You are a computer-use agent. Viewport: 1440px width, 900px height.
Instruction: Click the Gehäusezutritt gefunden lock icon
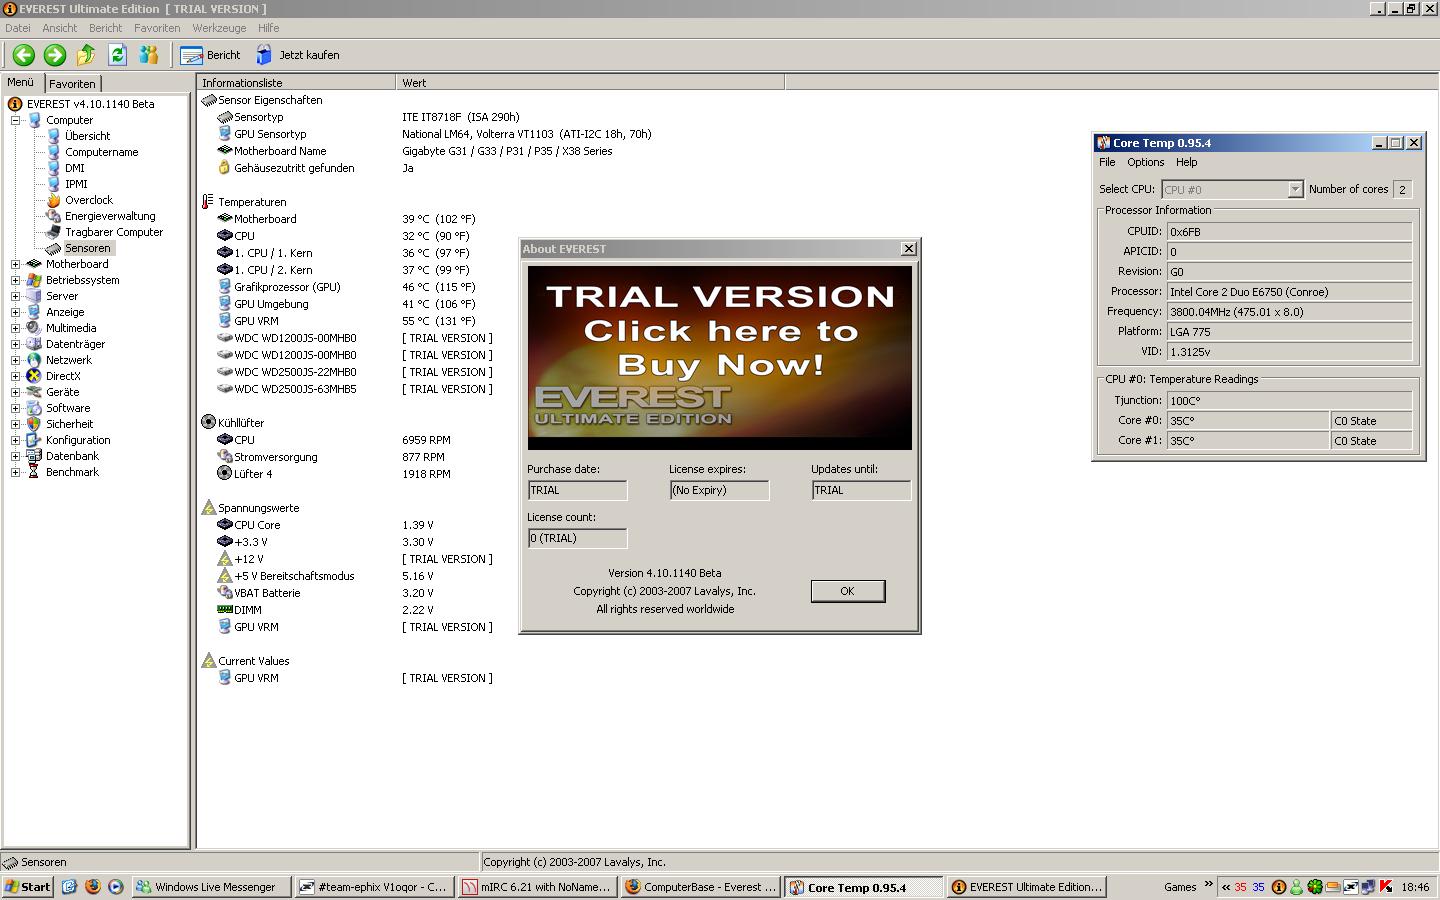click(x=225, y=168)
